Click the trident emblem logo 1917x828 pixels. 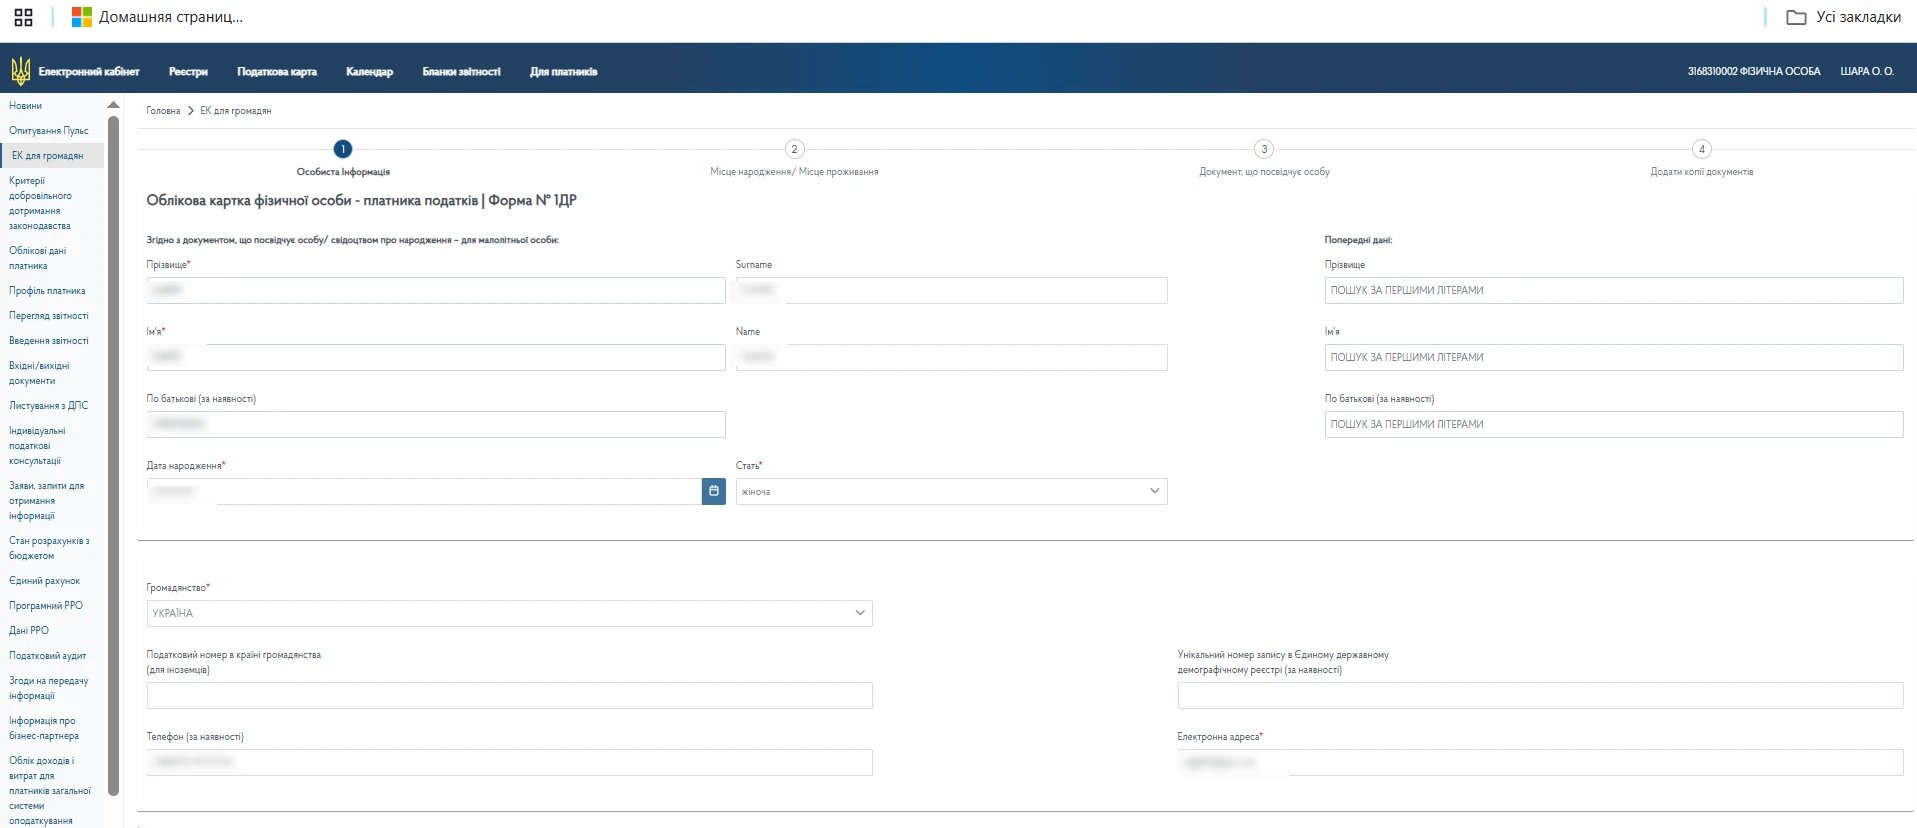click(20, 71)
